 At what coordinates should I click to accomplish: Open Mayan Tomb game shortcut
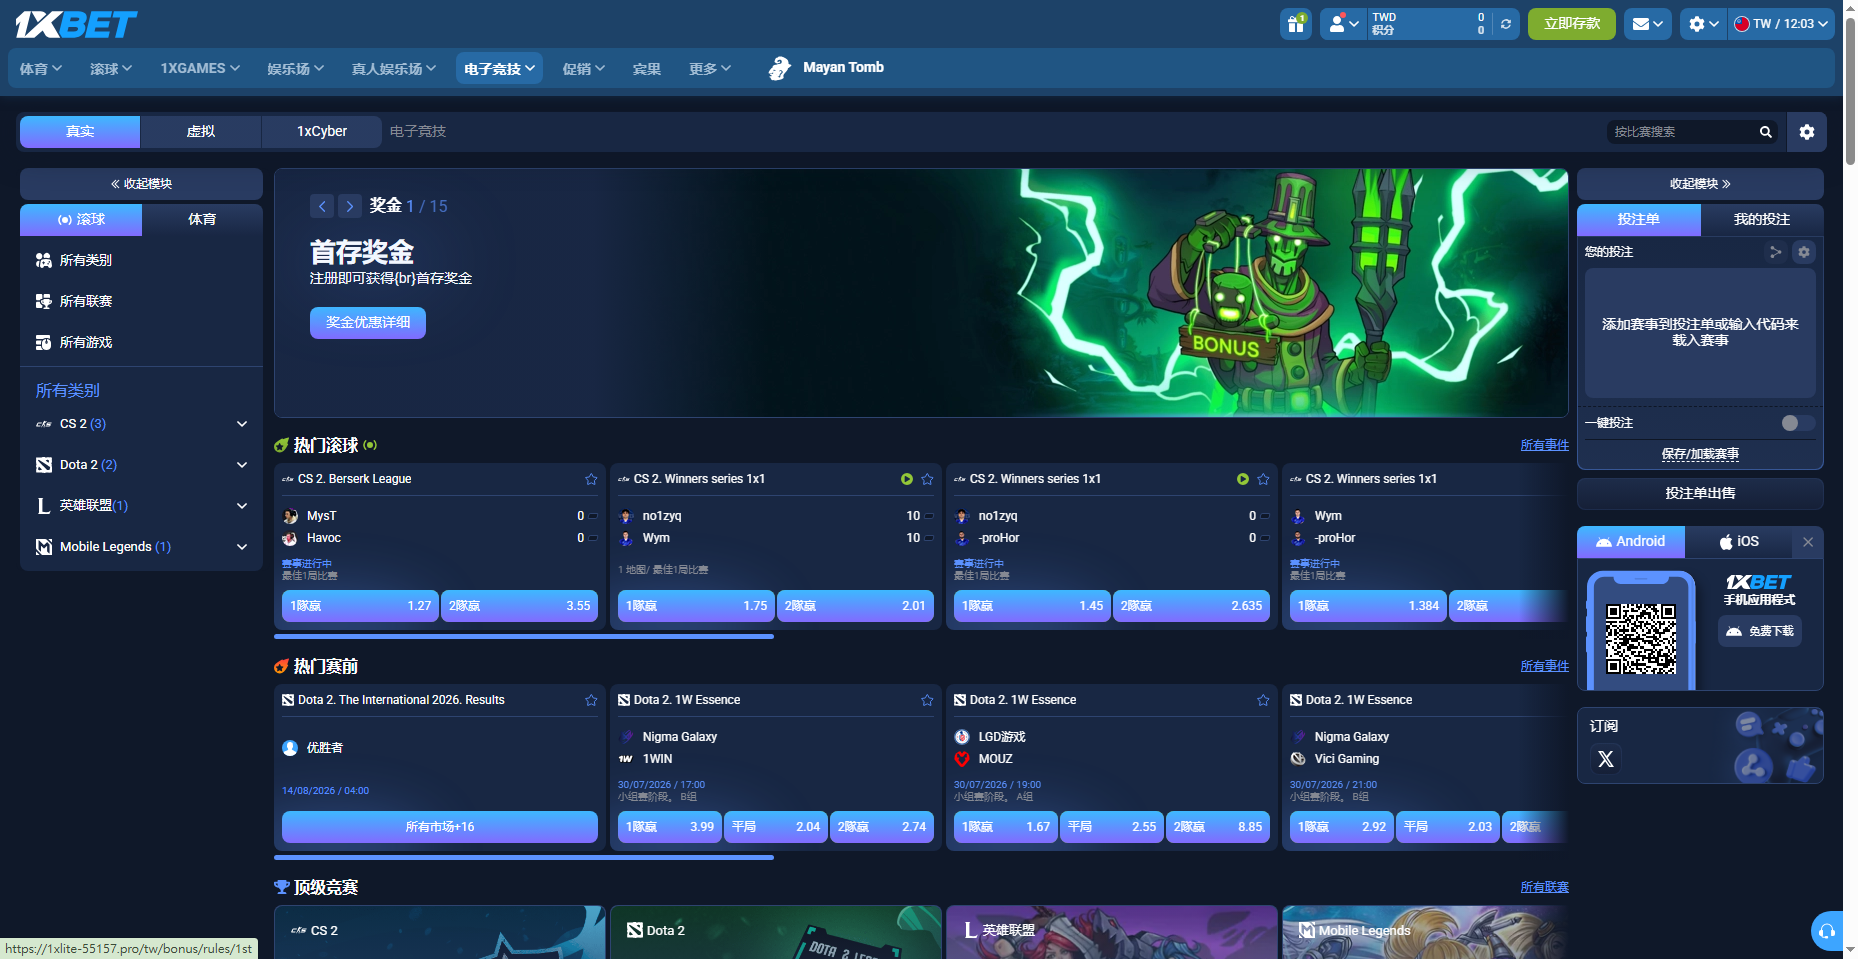click(x=826, y=68)
